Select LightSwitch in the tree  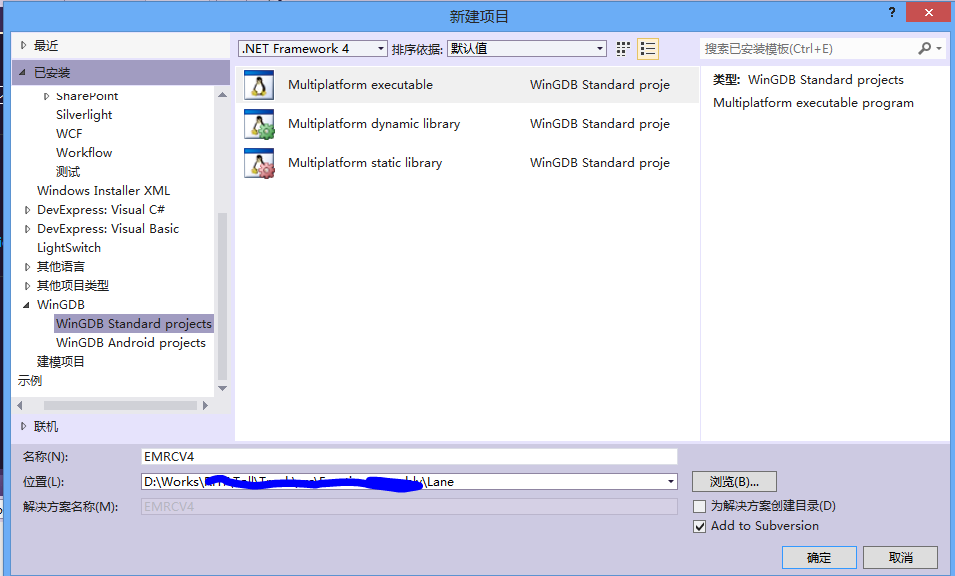[x=69, y=248]
